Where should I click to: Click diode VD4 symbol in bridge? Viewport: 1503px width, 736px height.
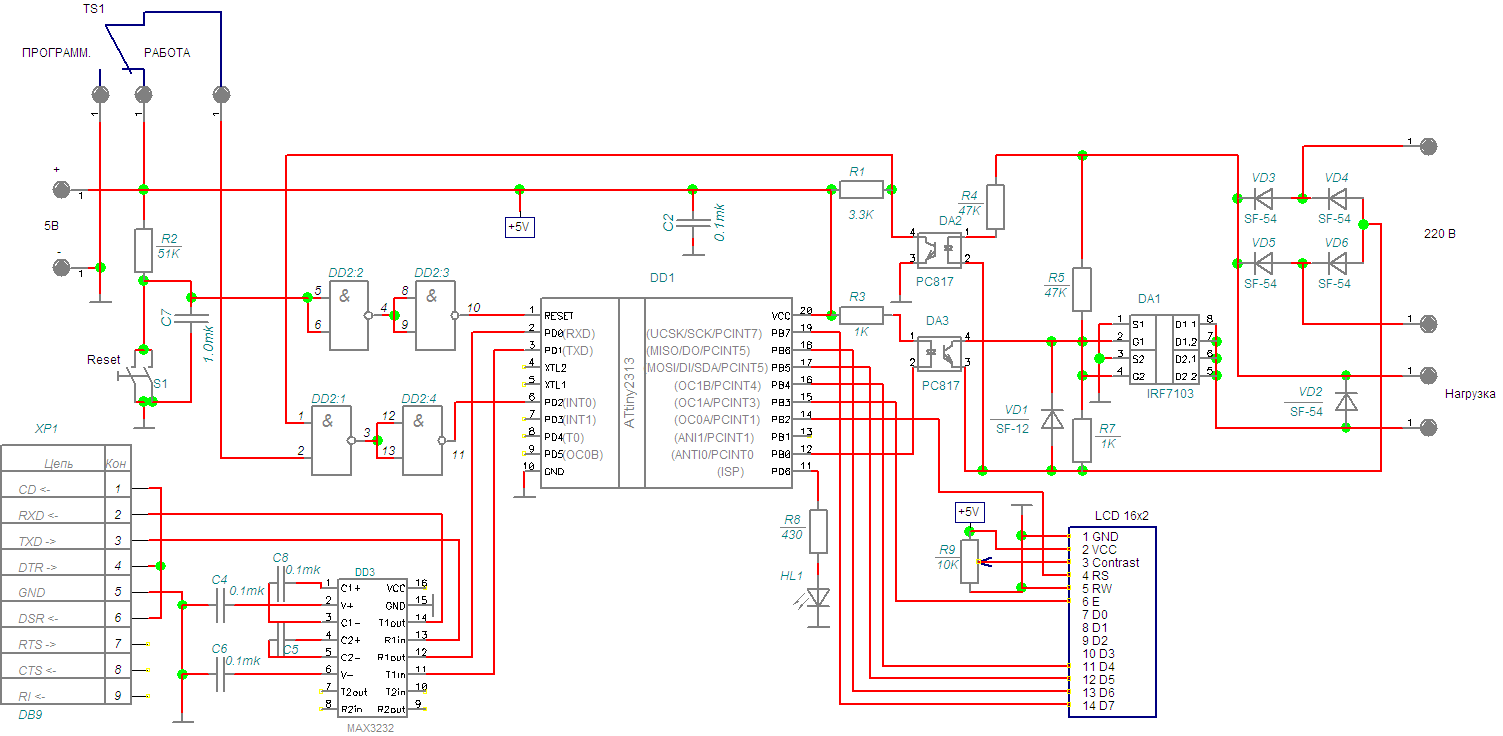(1337, 197)
